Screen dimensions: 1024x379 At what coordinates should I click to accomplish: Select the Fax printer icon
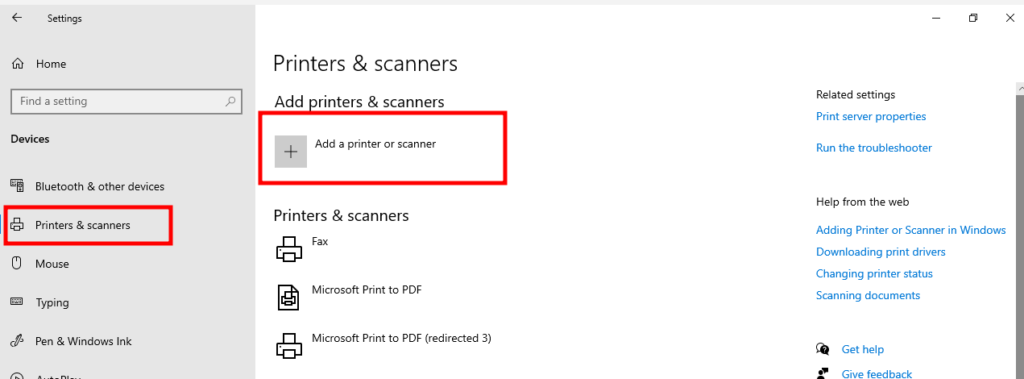289,248
